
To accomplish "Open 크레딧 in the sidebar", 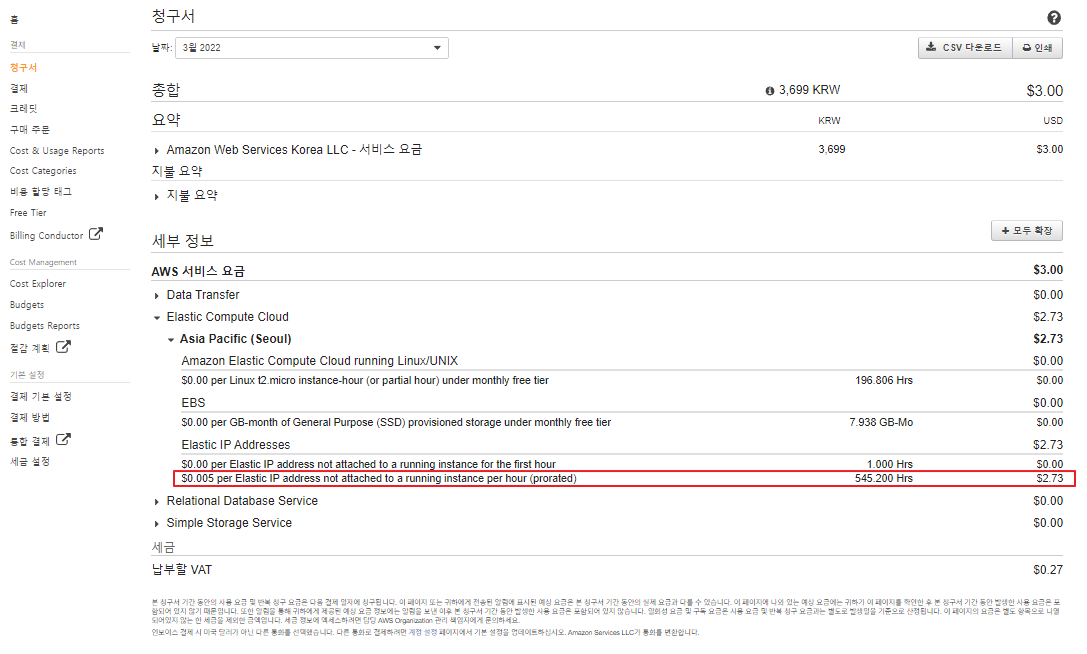I will (x=24, y=108).
